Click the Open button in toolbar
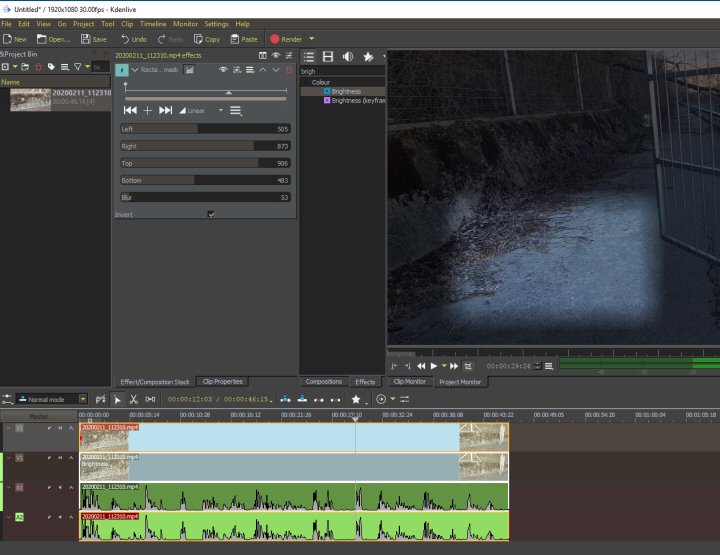Screen dimensions: 720x555 click(x=54, y=39)
